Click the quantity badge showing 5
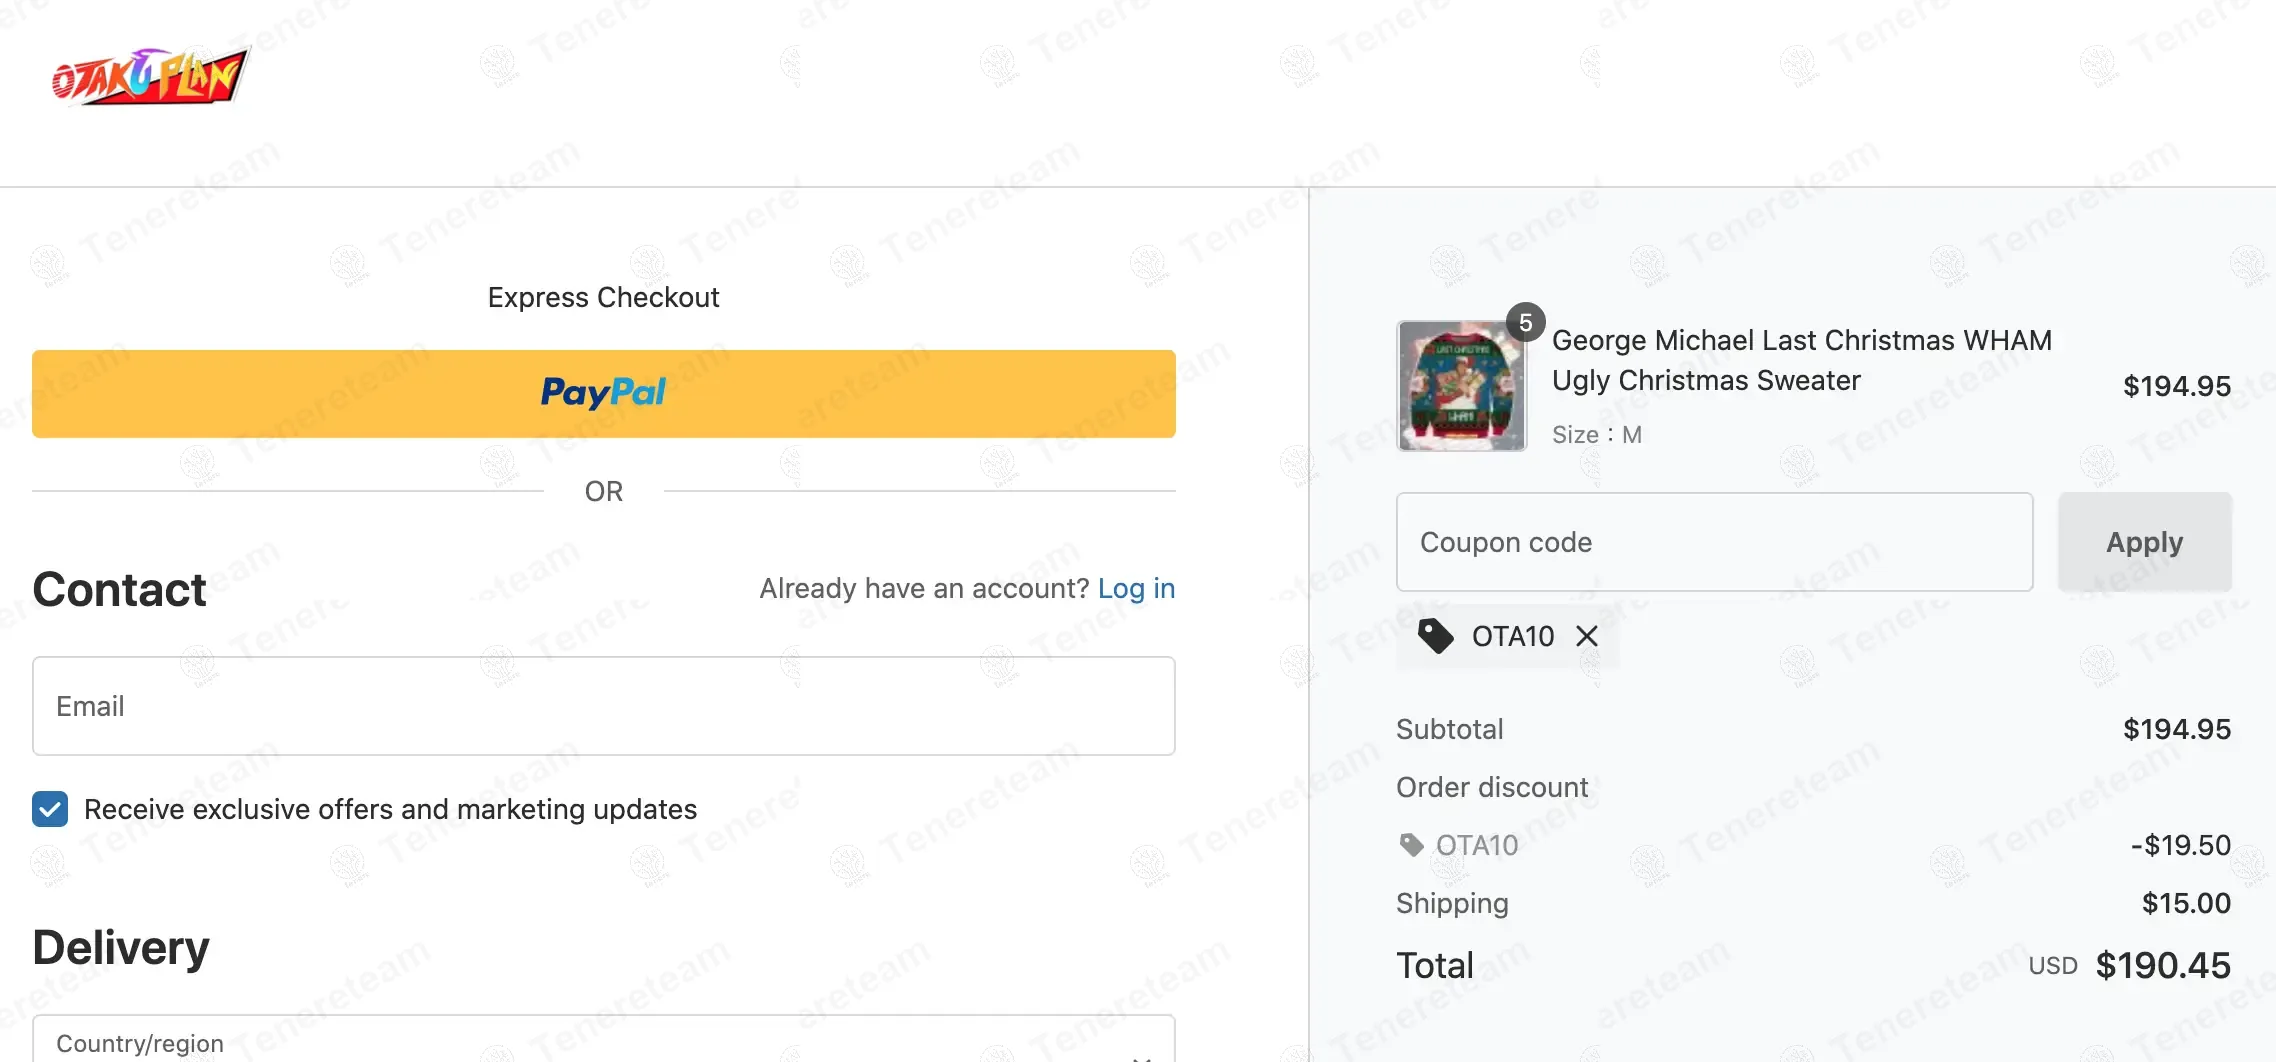The height and width of the screenshot is (1062, 2276). pyautogui.click(x=1525, y=322)
